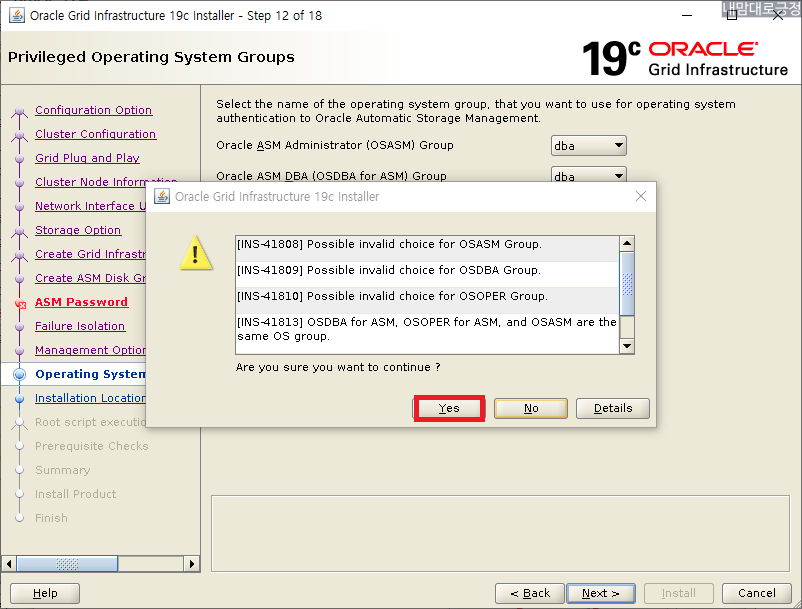The image size is (802, 609).
Task: Click the Java icon in the dialog title bar
Action: [162, 196]
